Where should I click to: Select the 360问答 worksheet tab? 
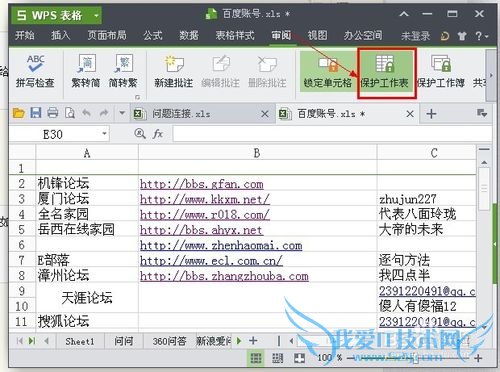pos(169,341)
